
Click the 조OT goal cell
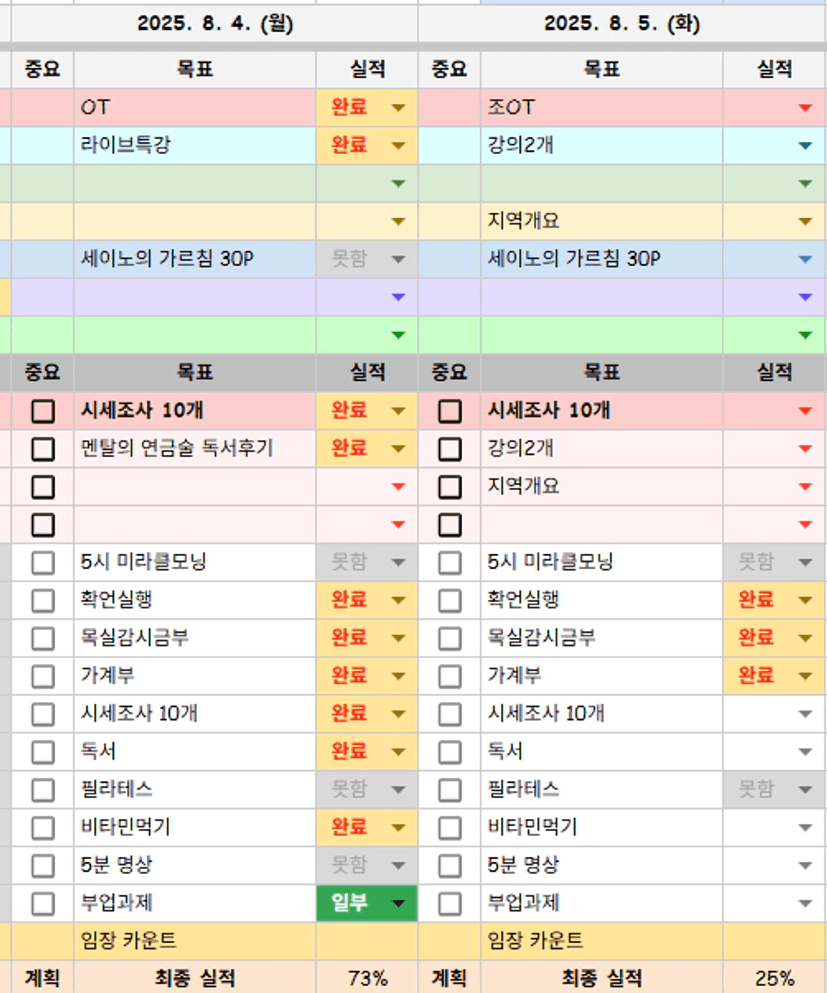click(602, 108)
